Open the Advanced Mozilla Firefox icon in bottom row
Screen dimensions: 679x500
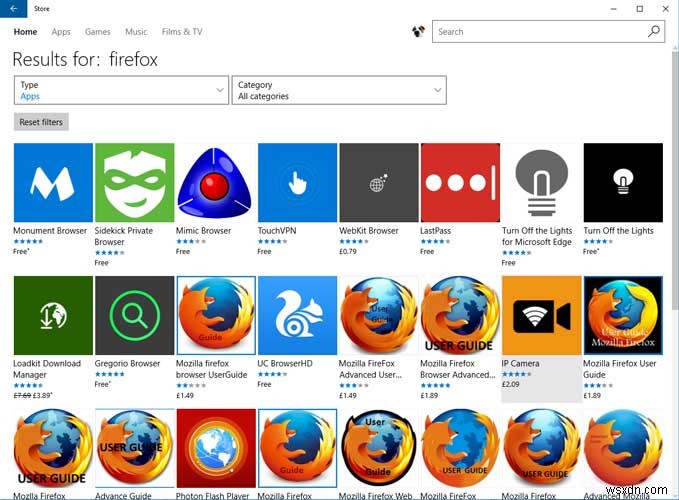623,448
